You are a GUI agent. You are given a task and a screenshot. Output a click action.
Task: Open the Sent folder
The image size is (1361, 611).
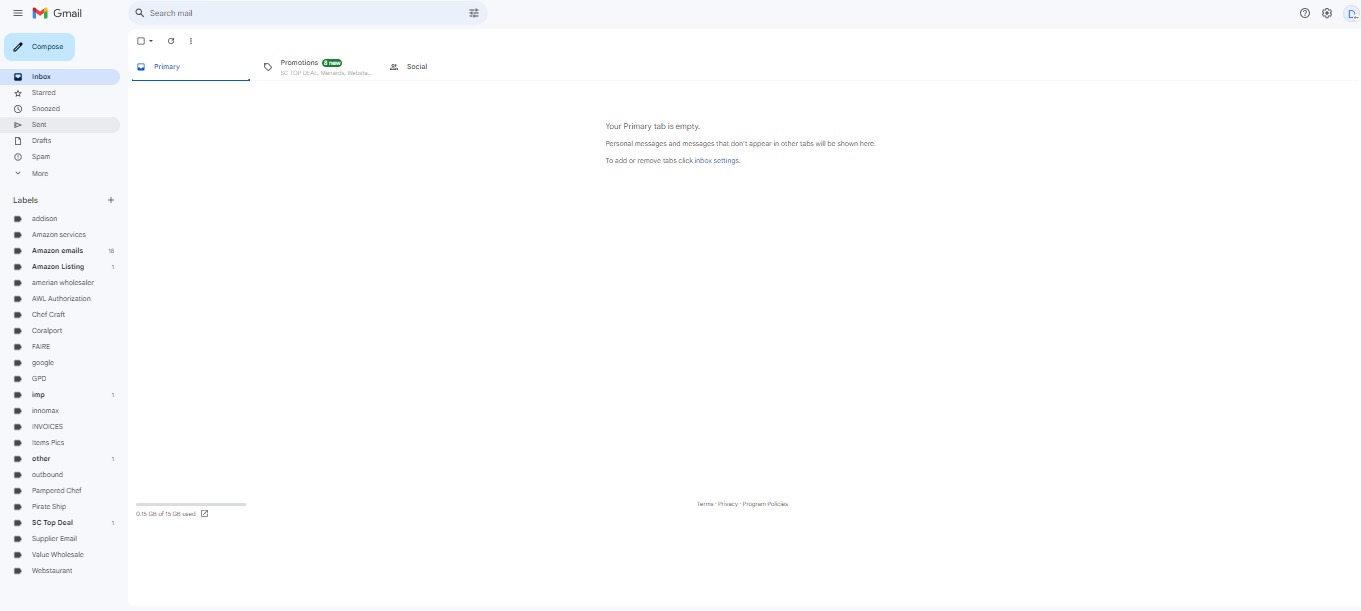click(60, 125)
